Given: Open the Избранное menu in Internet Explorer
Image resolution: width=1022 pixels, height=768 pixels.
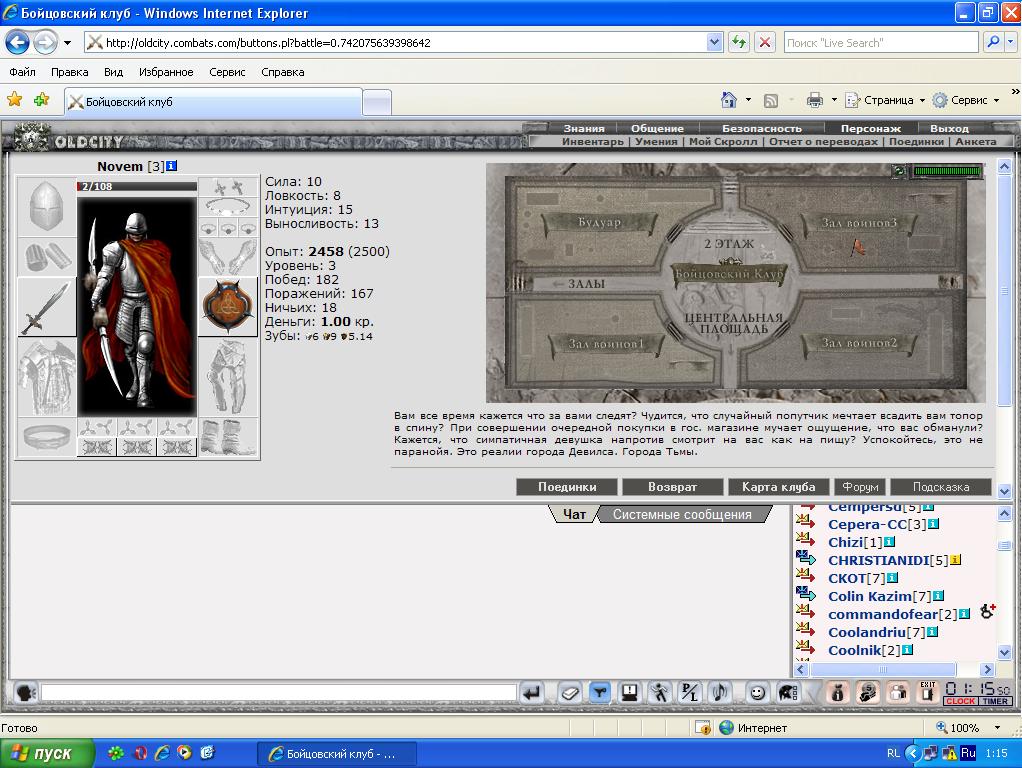Looking at the screenshot, I should tap(166, 72).
